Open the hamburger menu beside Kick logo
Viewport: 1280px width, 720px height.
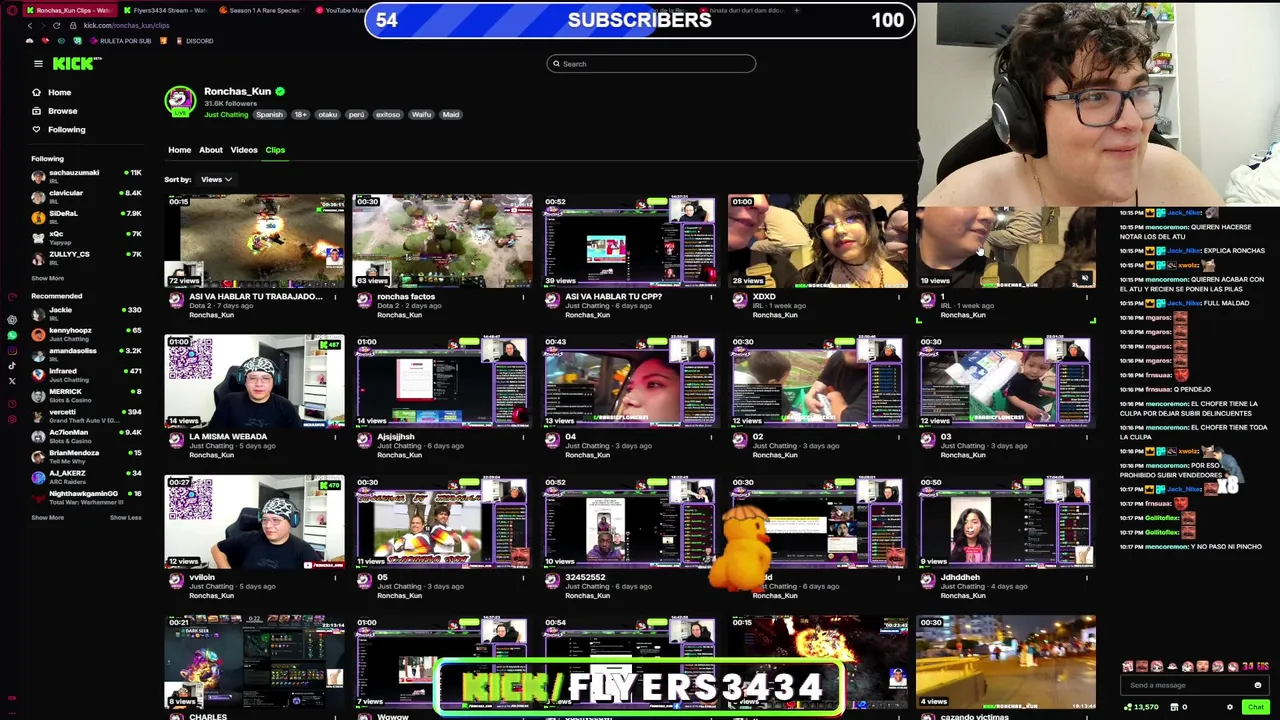pos(38,64)
